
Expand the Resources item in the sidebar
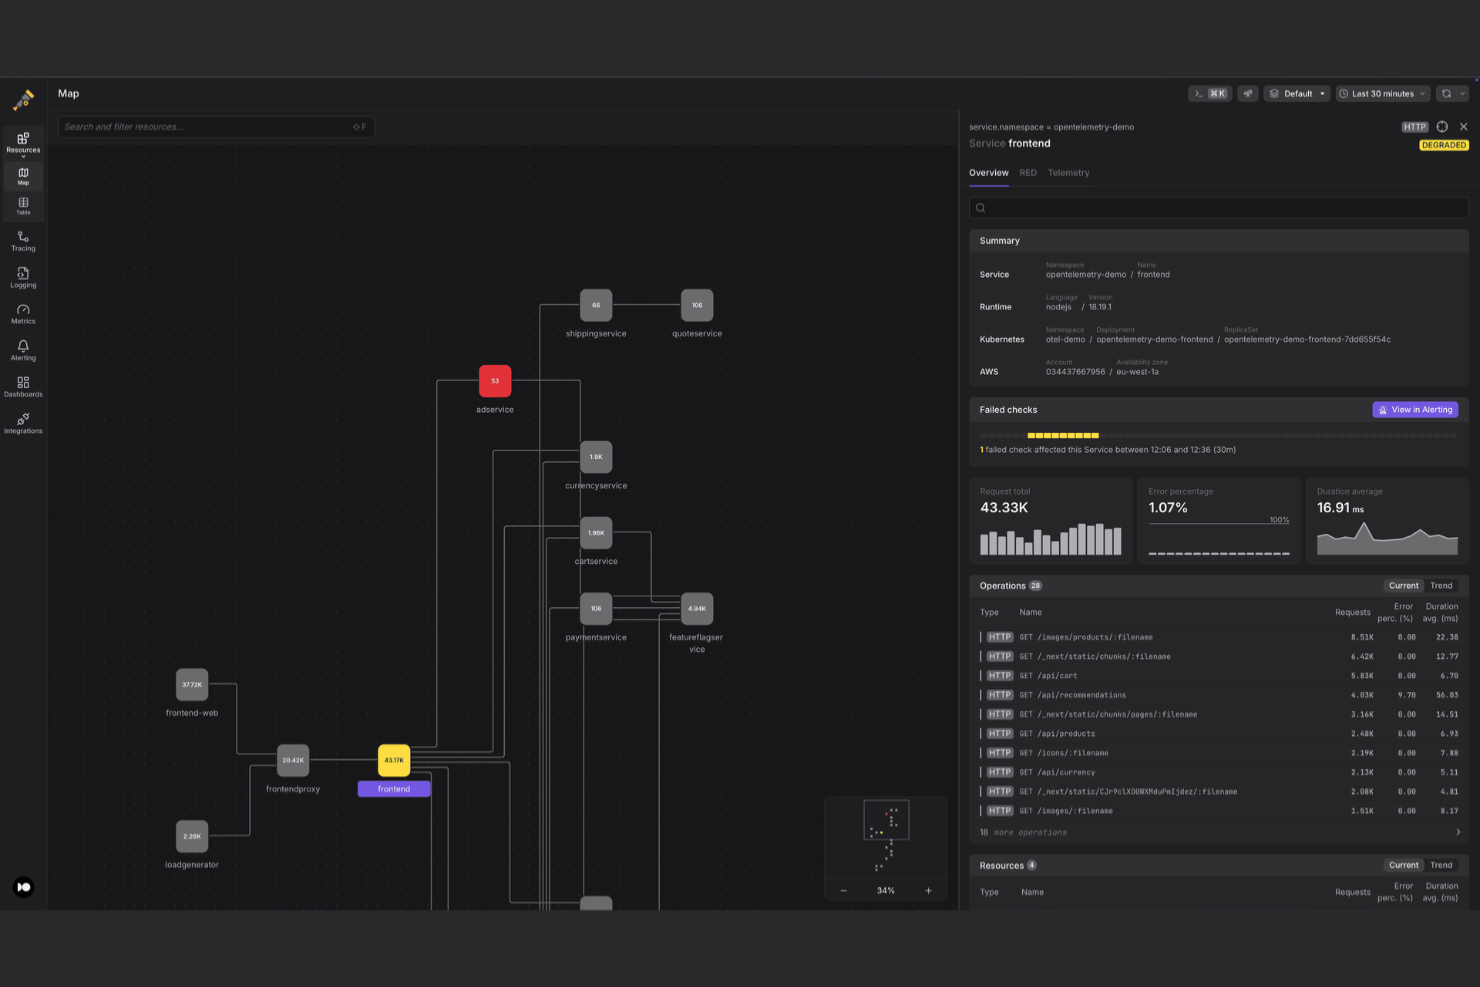click(22, 143)
